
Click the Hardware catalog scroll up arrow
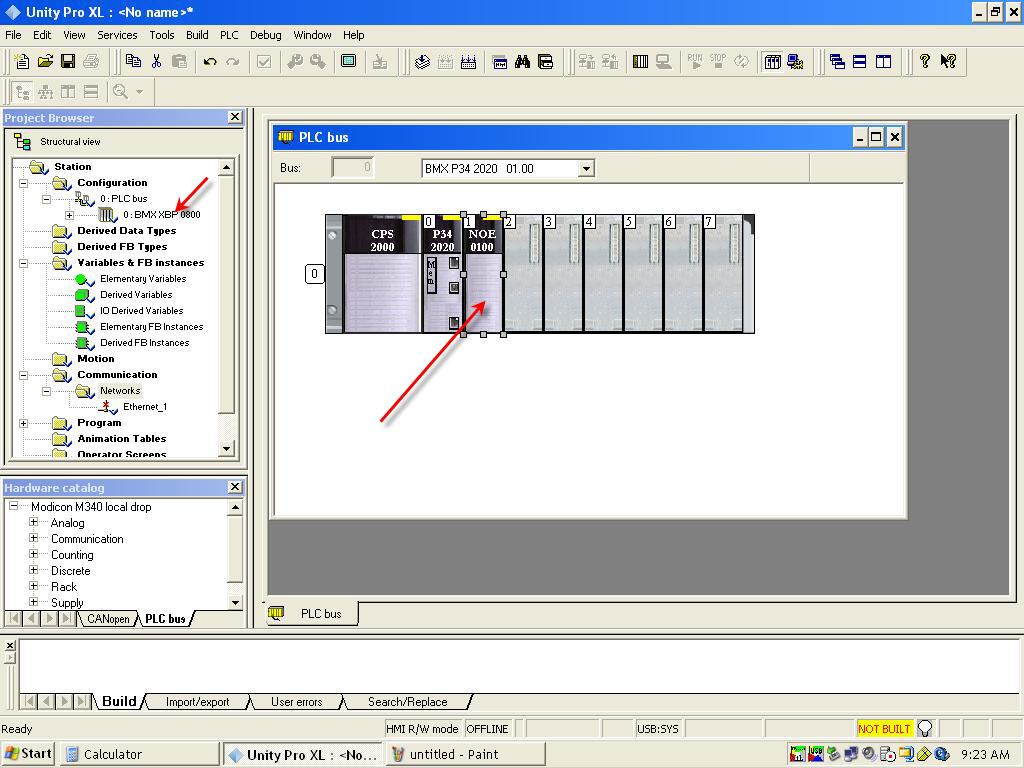pos(235,507)
